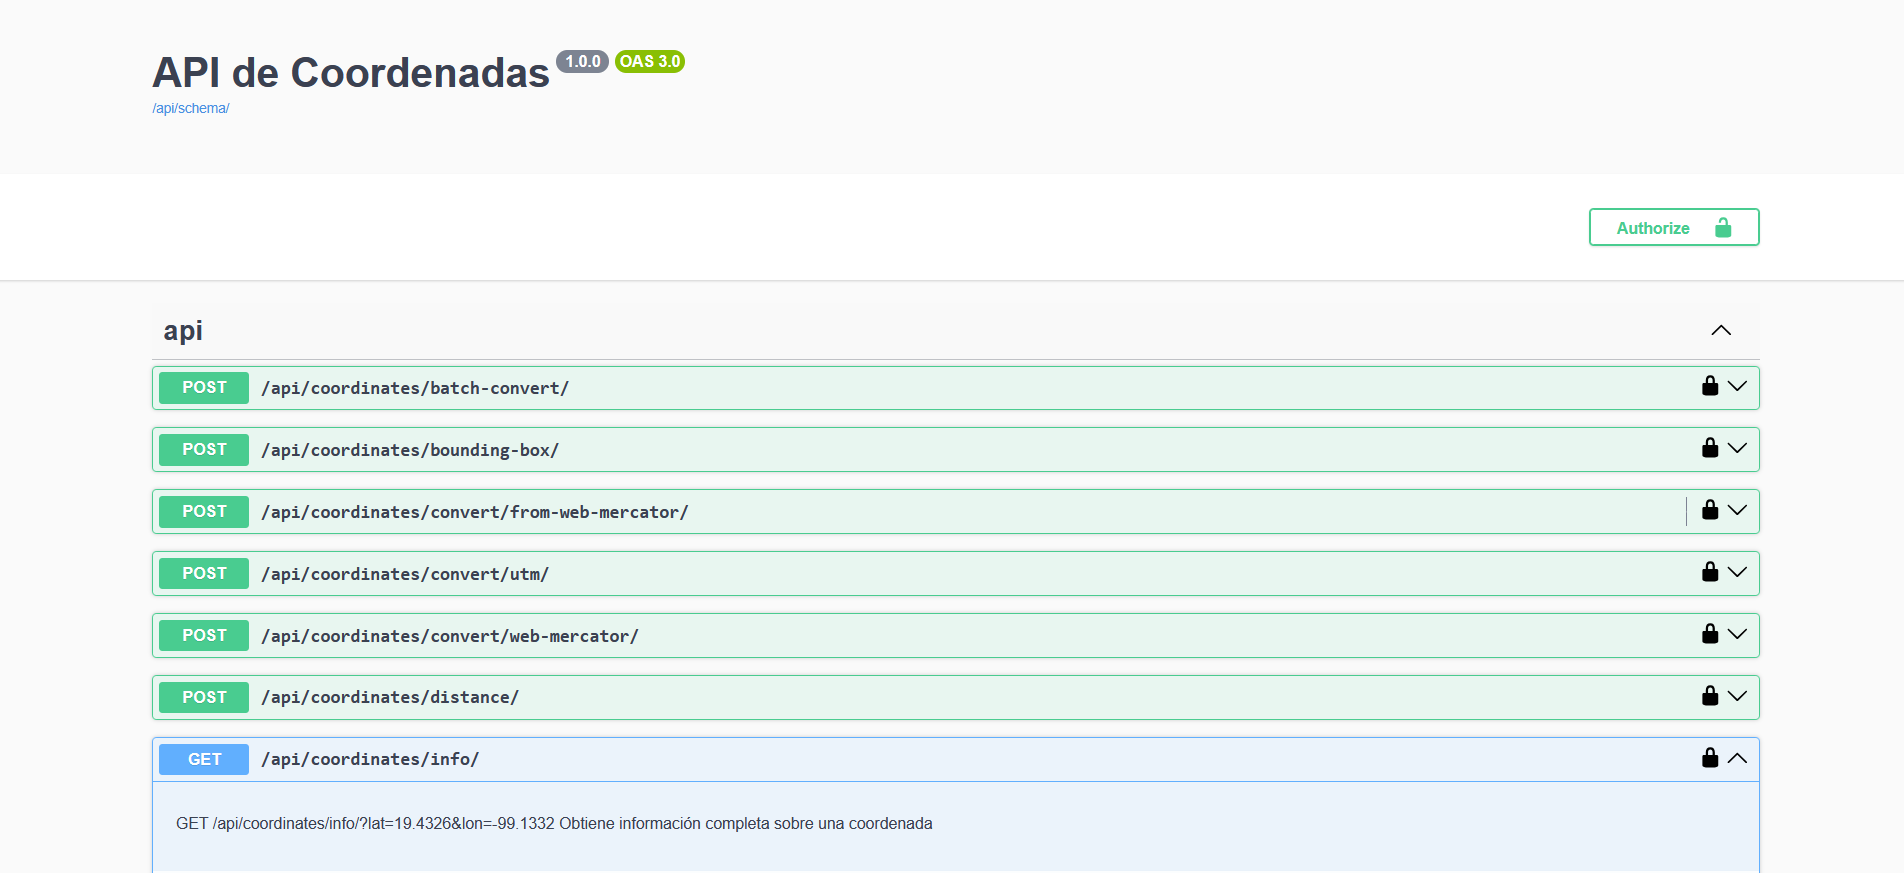The image size is (1904, 873).
Task: Click the lock icon on bounding-box endpoint
Action: (1710, 448)
